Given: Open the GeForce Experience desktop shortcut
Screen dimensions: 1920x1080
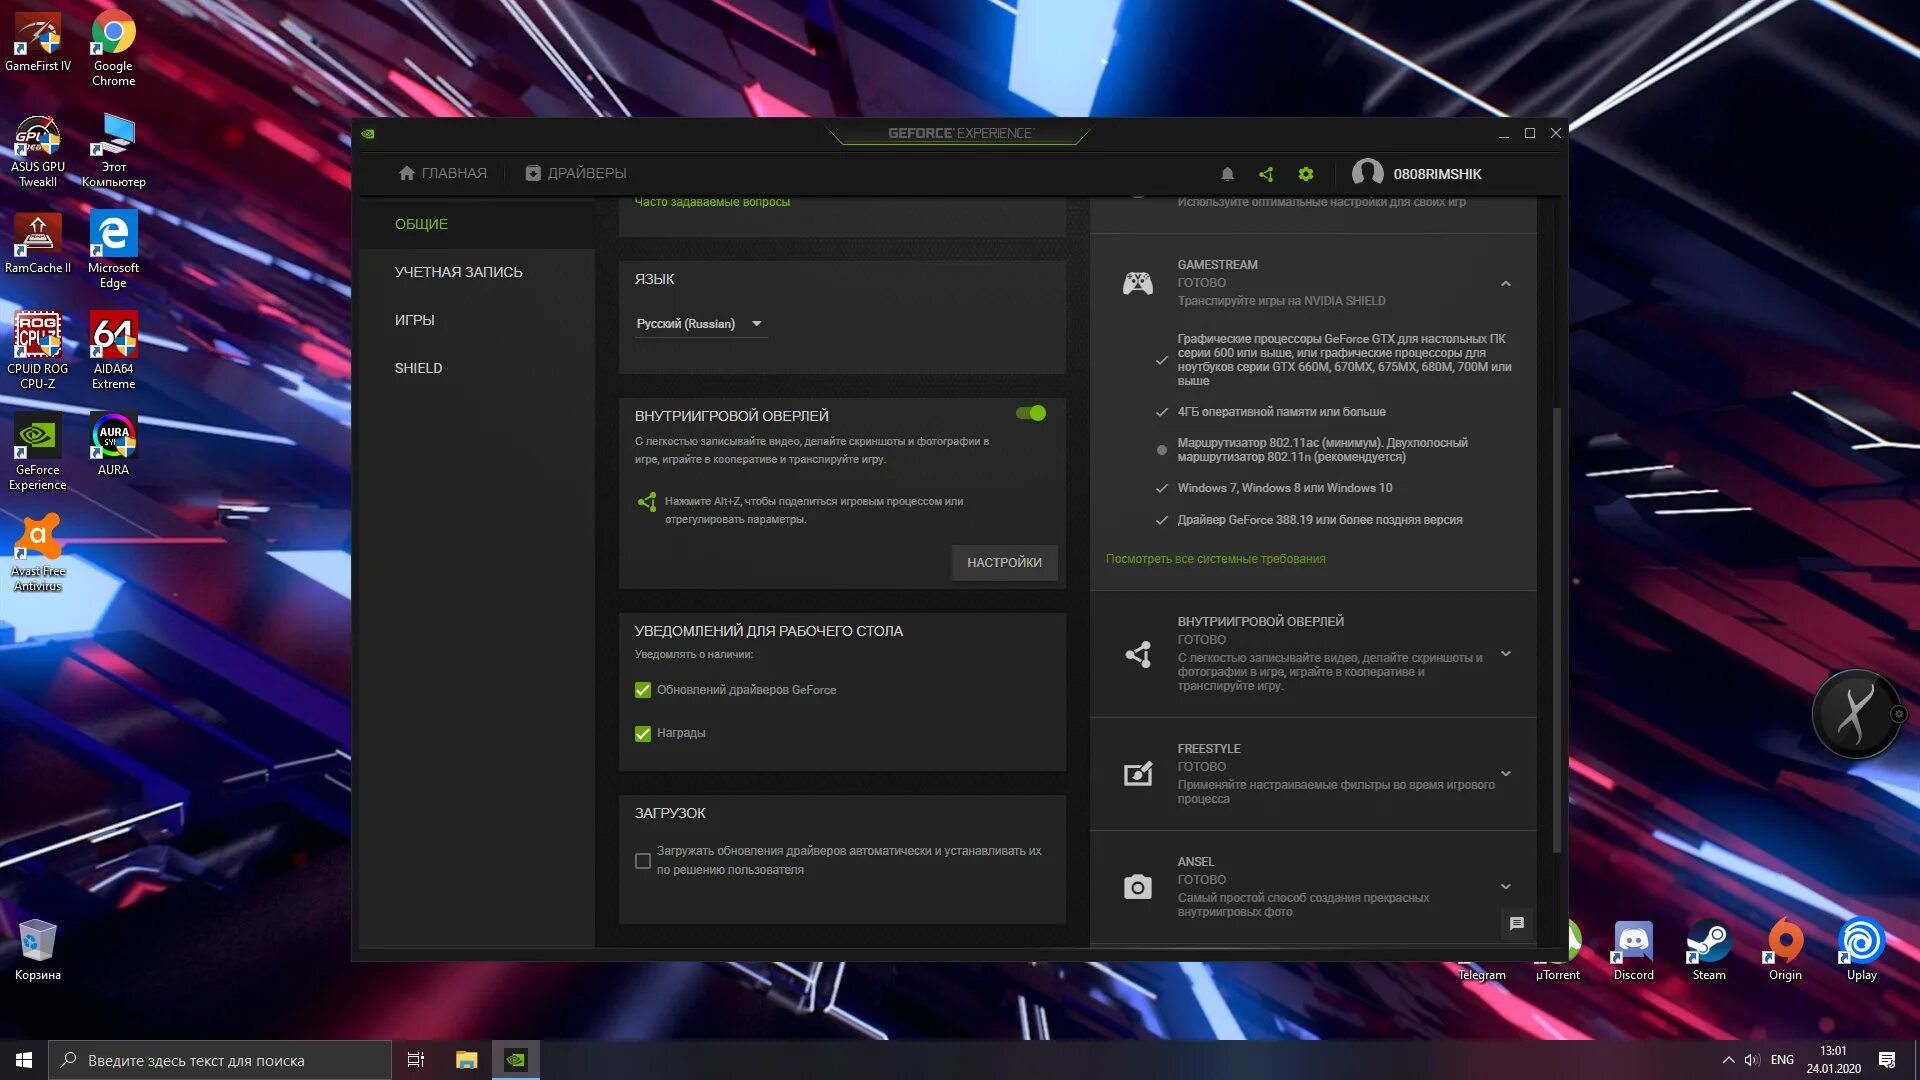Looking at the screenshot, I should tap(38, 452).
